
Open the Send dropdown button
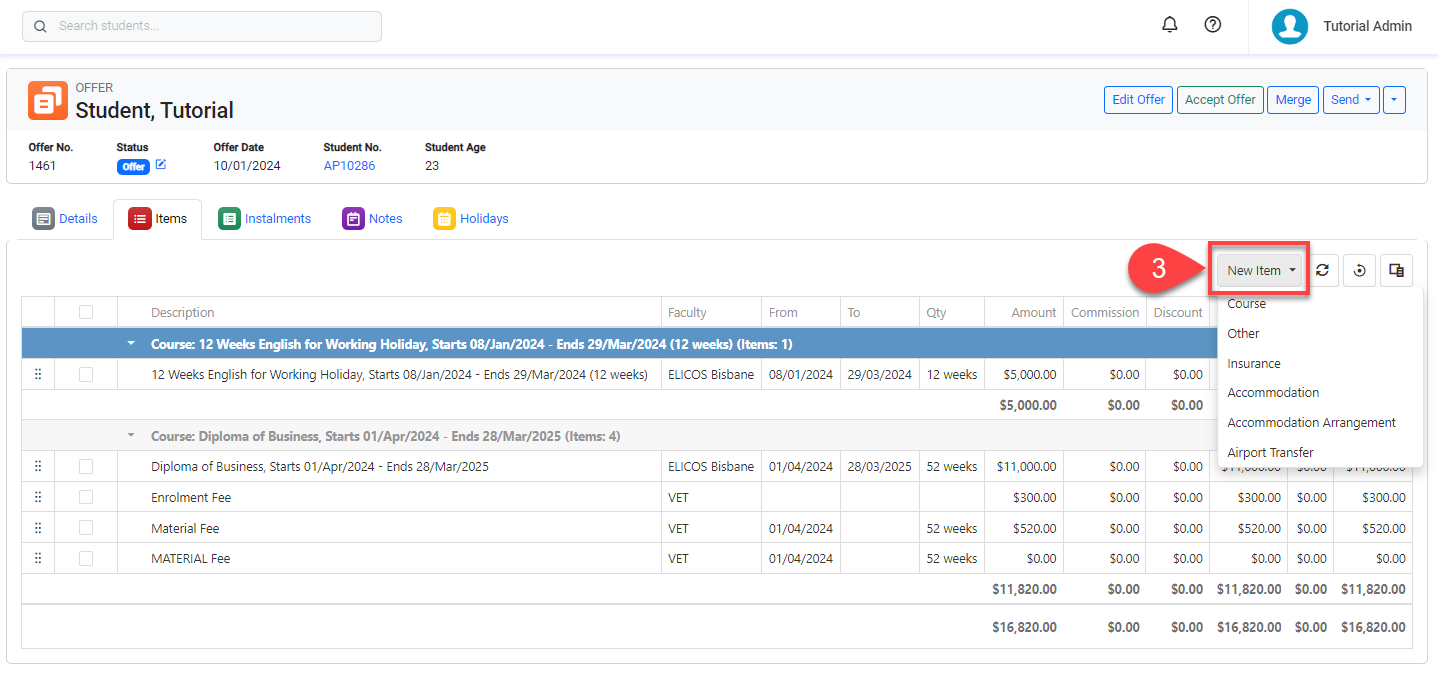coord(1351,100)
